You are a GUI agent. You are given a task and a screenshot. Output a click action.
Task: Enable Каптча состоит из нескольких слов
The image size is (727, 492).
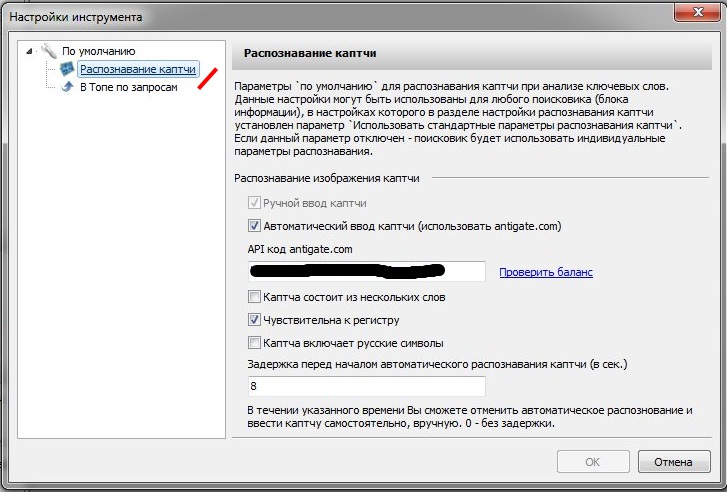click(x=254, y=297)
